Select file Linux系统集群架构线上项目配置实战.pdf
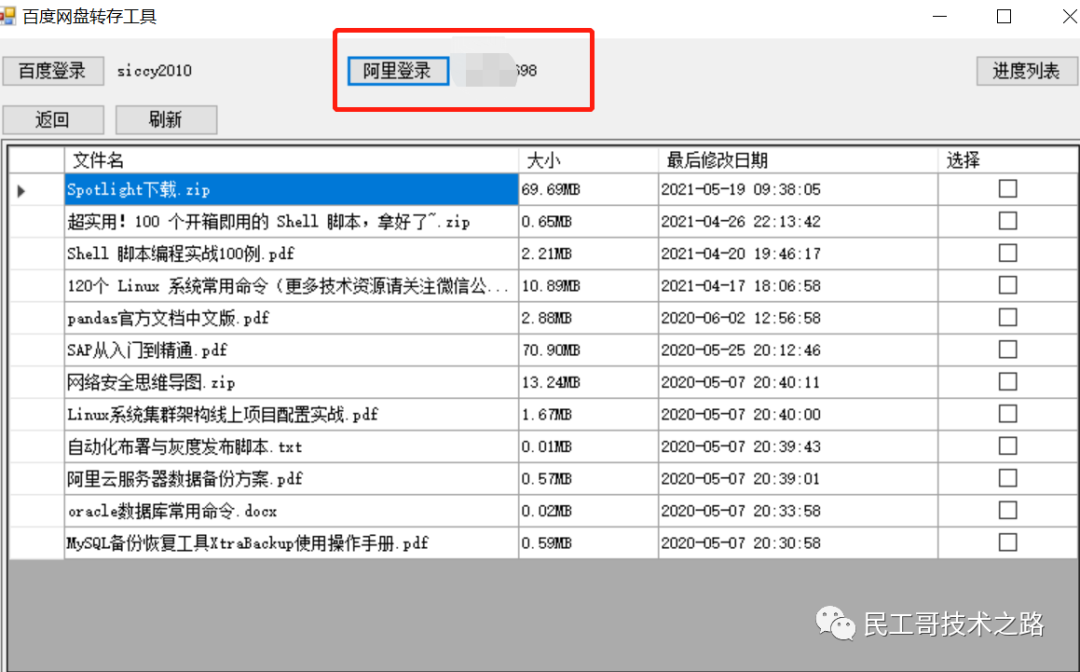Image resolution: width=1080 pixels, height=672 pixels. [x=291, y=414]
